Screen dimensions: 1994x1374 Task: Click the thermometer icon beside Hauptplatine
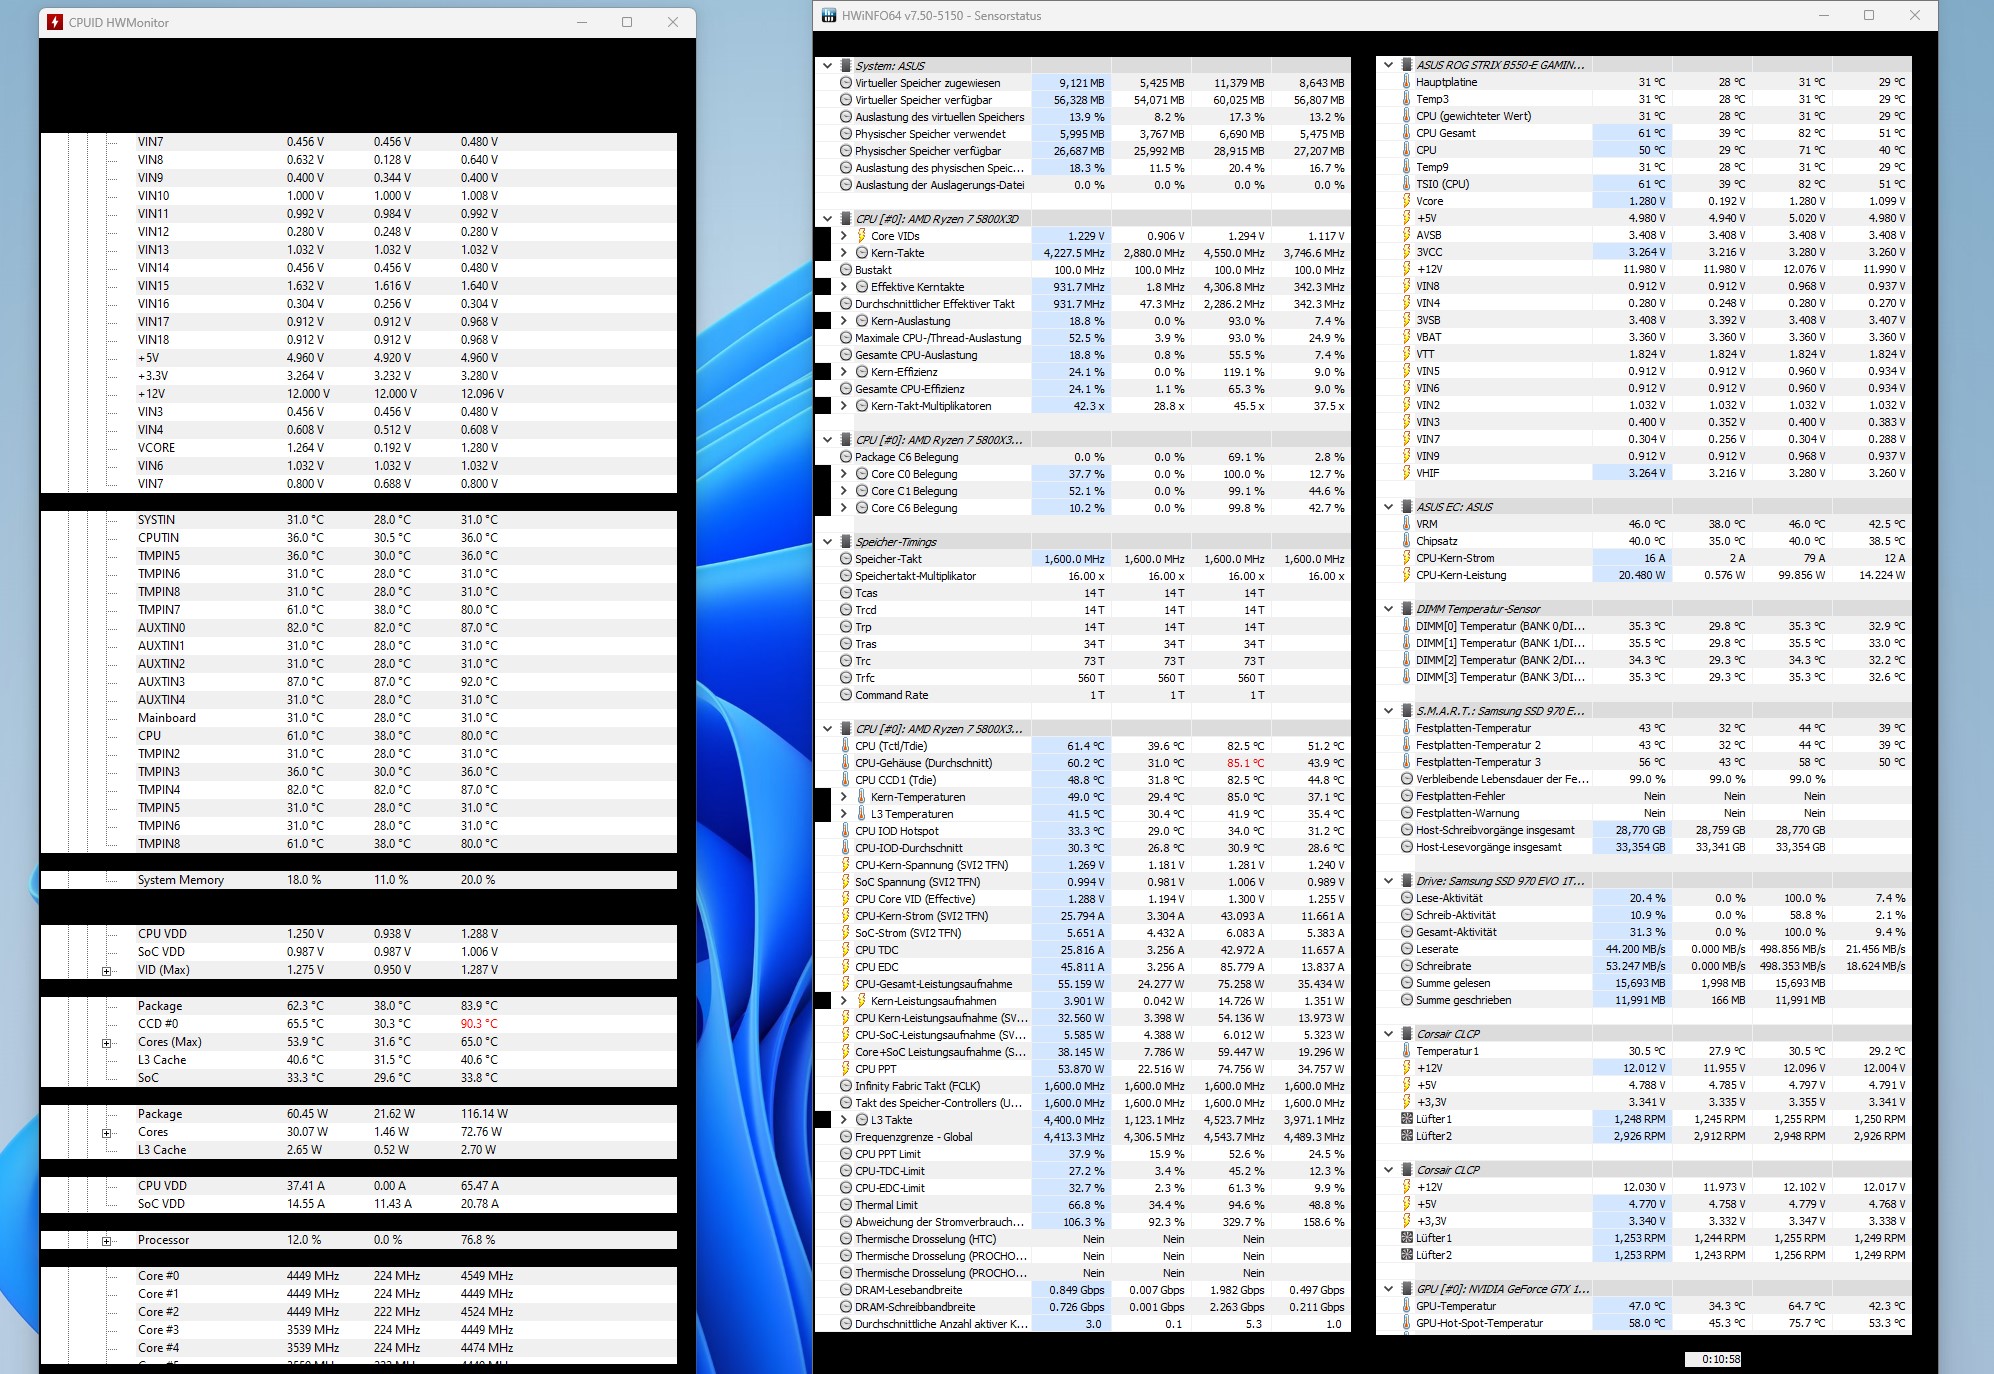(x=1406, y=82)
